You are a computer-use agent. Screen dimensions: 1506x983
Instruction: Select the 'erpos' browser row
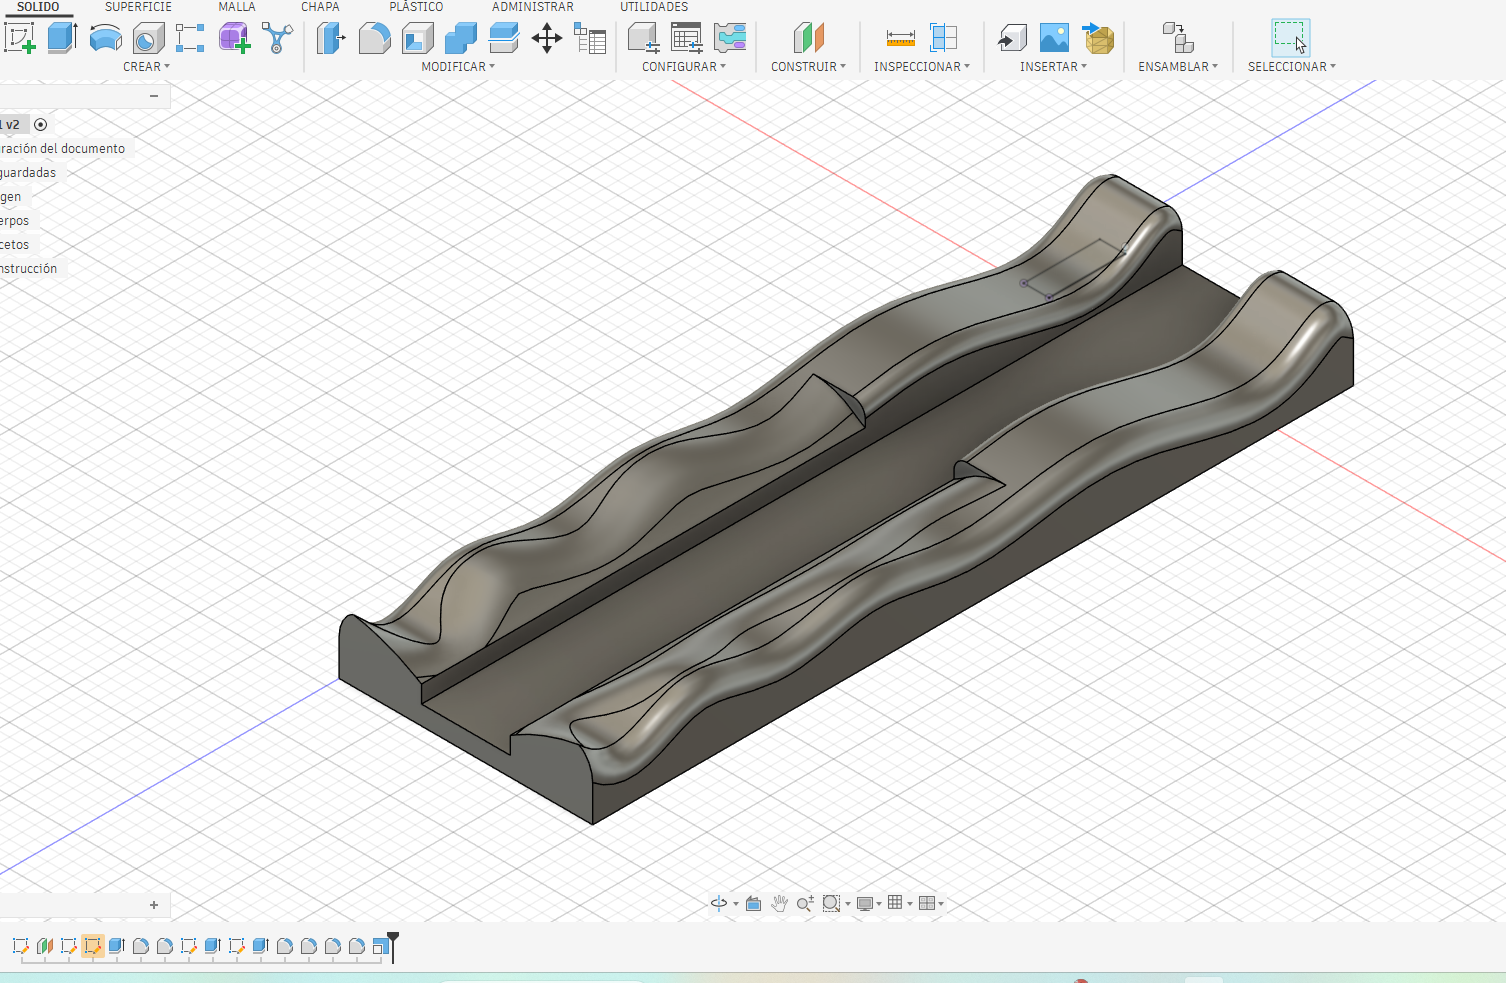point(15,221)
